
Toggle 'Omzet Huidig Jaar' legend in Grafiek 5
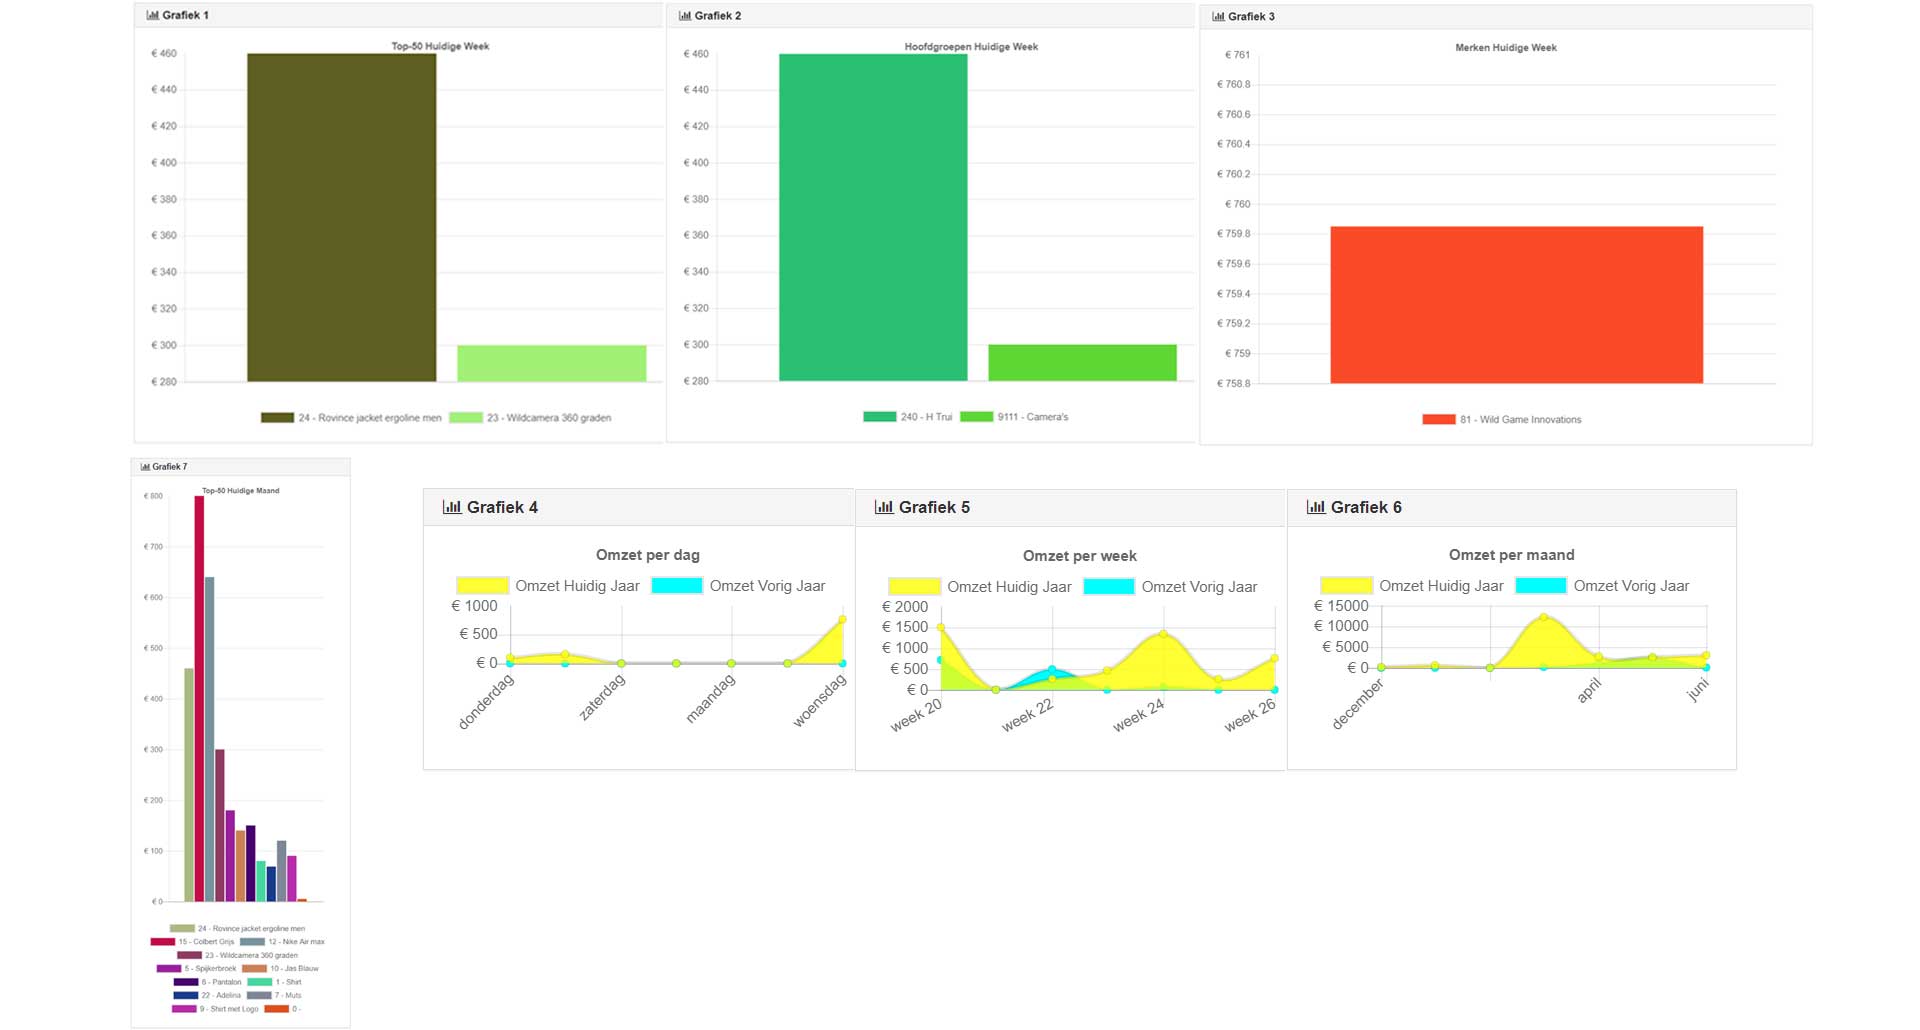coord(980,587)
